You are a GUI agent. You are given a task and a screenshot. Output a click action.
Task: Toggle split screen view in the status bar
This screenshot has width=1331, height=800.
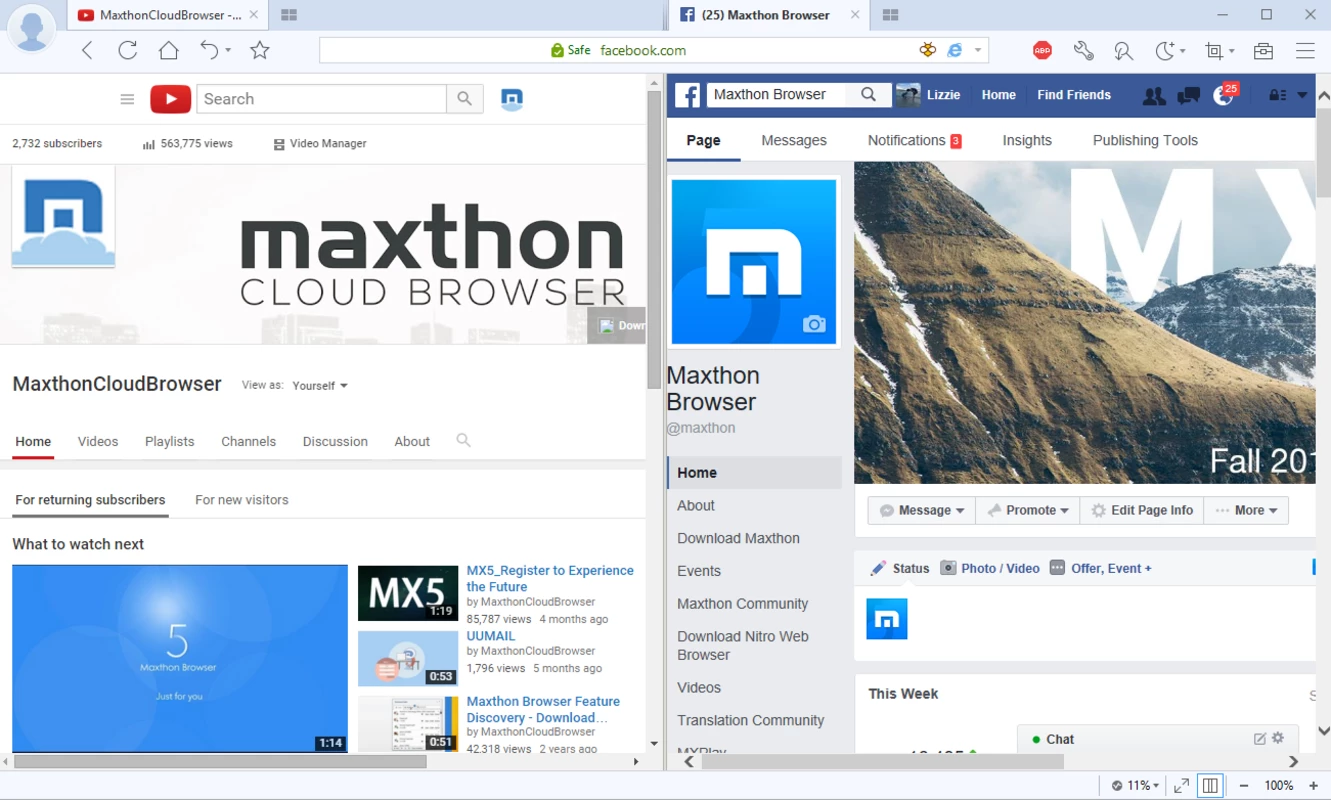point(1209,785)
